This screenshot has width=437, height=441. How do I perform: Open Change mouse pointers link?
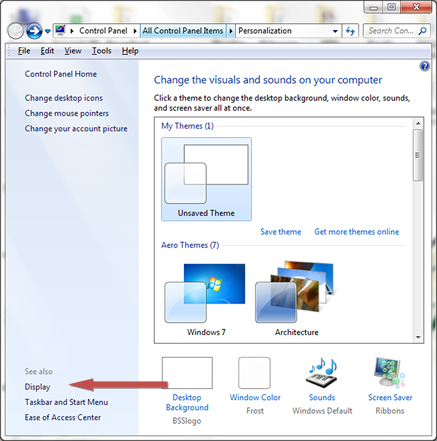(67, 113)
